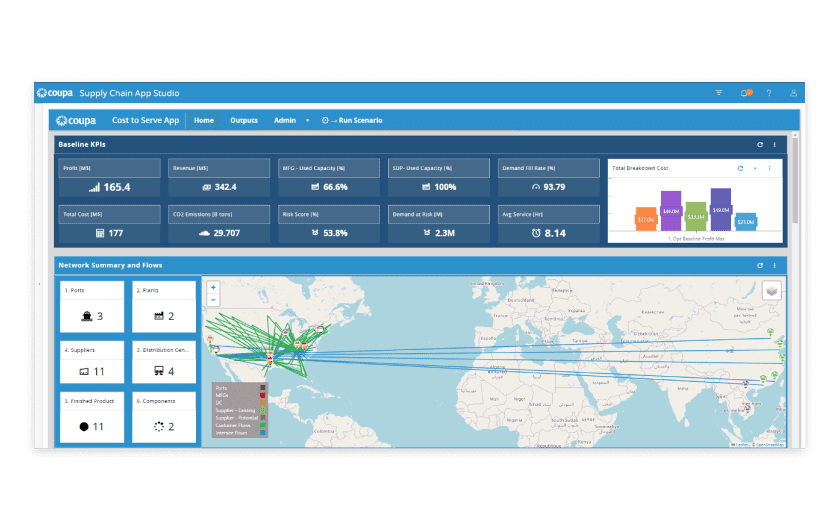Viewport: 838px width, 531px height.
Task: Refresh the Network Summary and Flows panel
Action: 760,266
